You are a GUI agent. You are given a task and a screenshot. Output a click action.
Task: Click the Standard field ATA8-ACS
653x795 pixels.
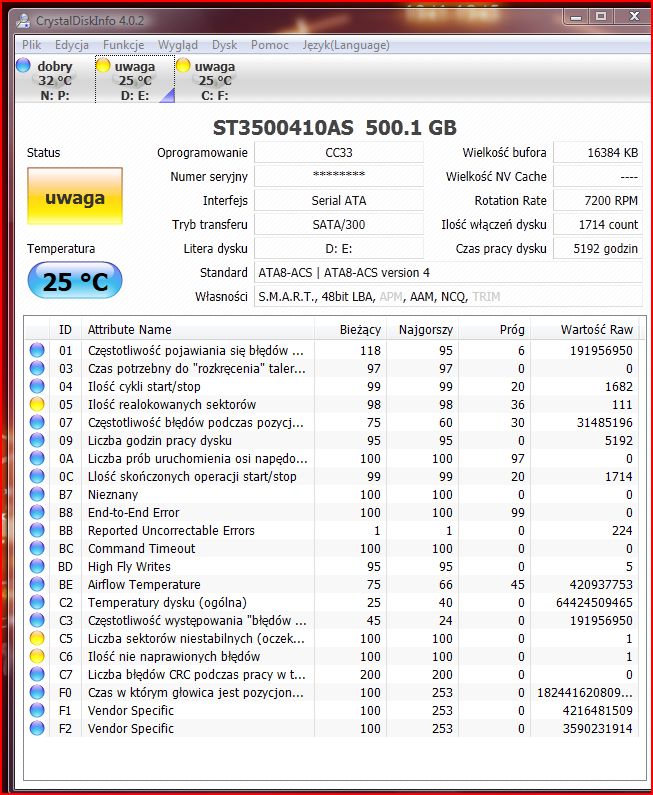[x=448, y=272]
